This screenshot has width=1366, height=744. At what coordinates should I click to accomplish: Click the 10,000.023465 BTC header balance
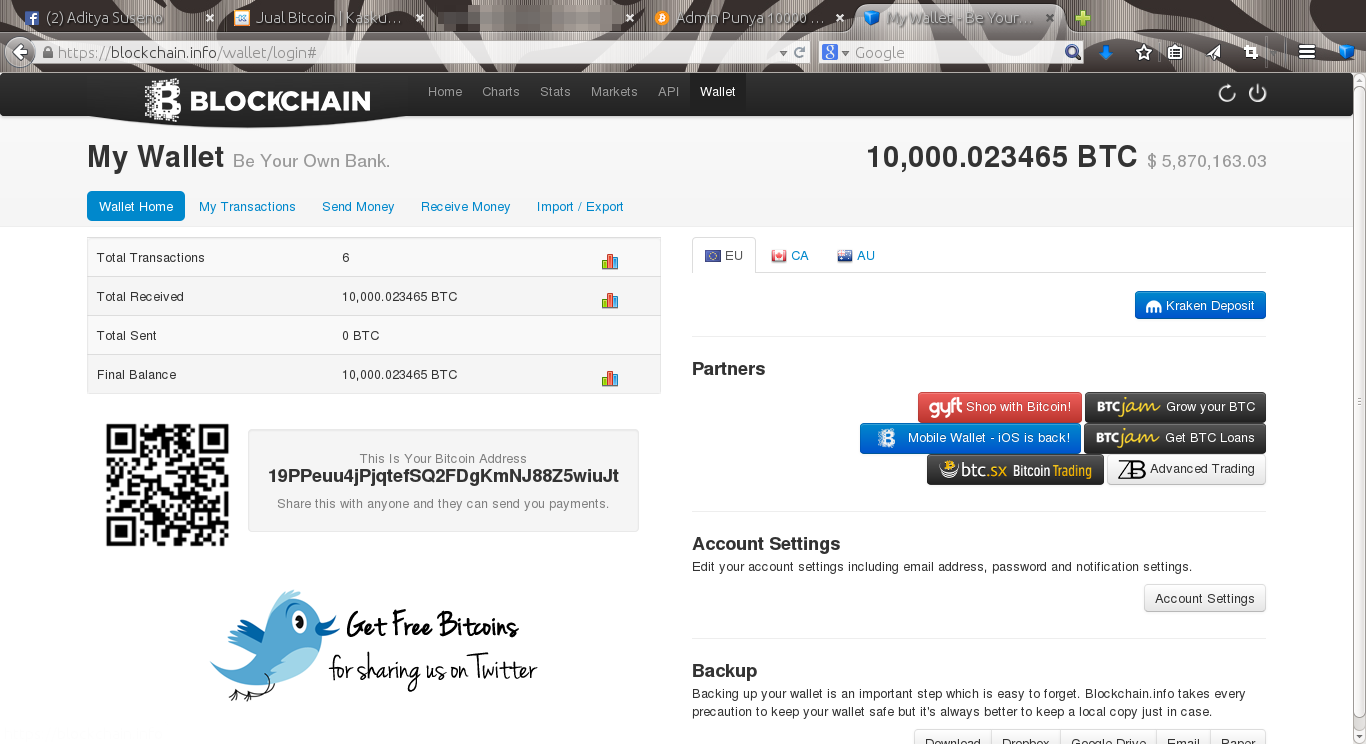point(1002,157)
